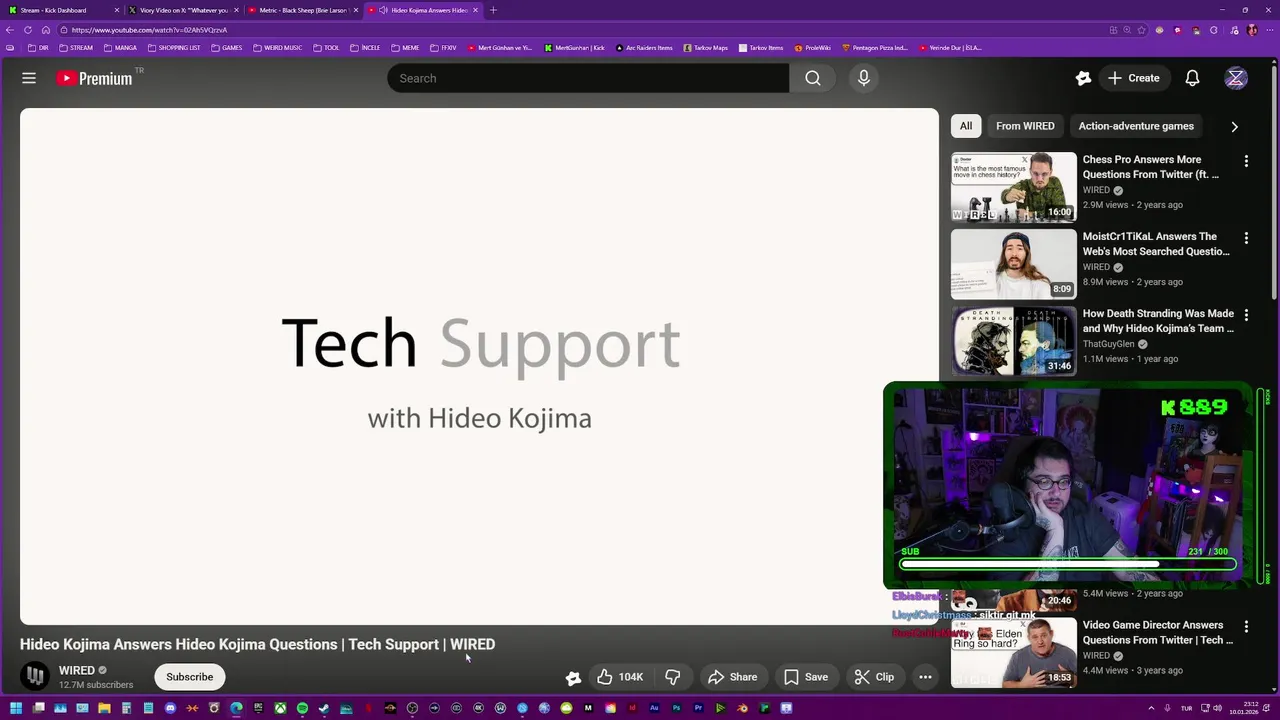Open more actions ellipsis under video
This screenshot has height=720, width=1280.
[x=925, y=677]
